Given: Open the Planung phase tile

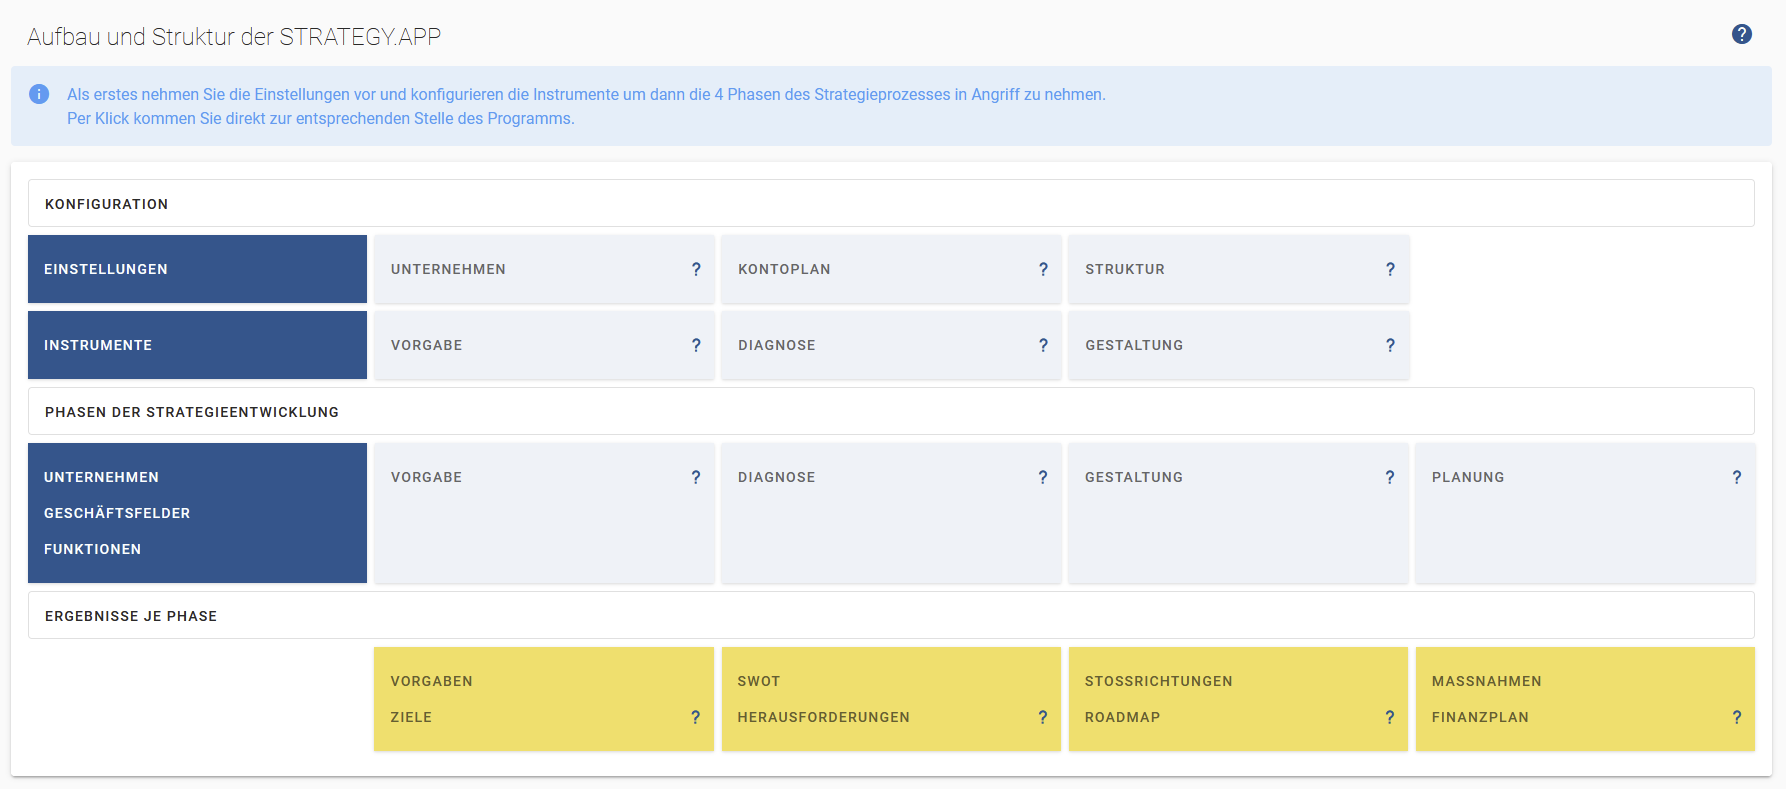Looking at the screenshot, I should click(1585, 513).
